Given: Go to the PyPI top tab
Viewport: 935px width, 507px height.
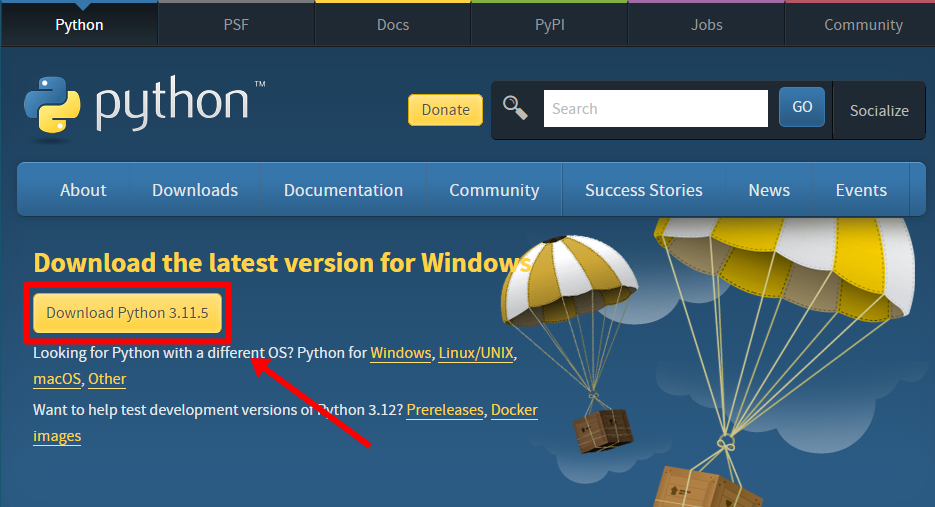Looking at the screenshot, I should pos(550,24).
